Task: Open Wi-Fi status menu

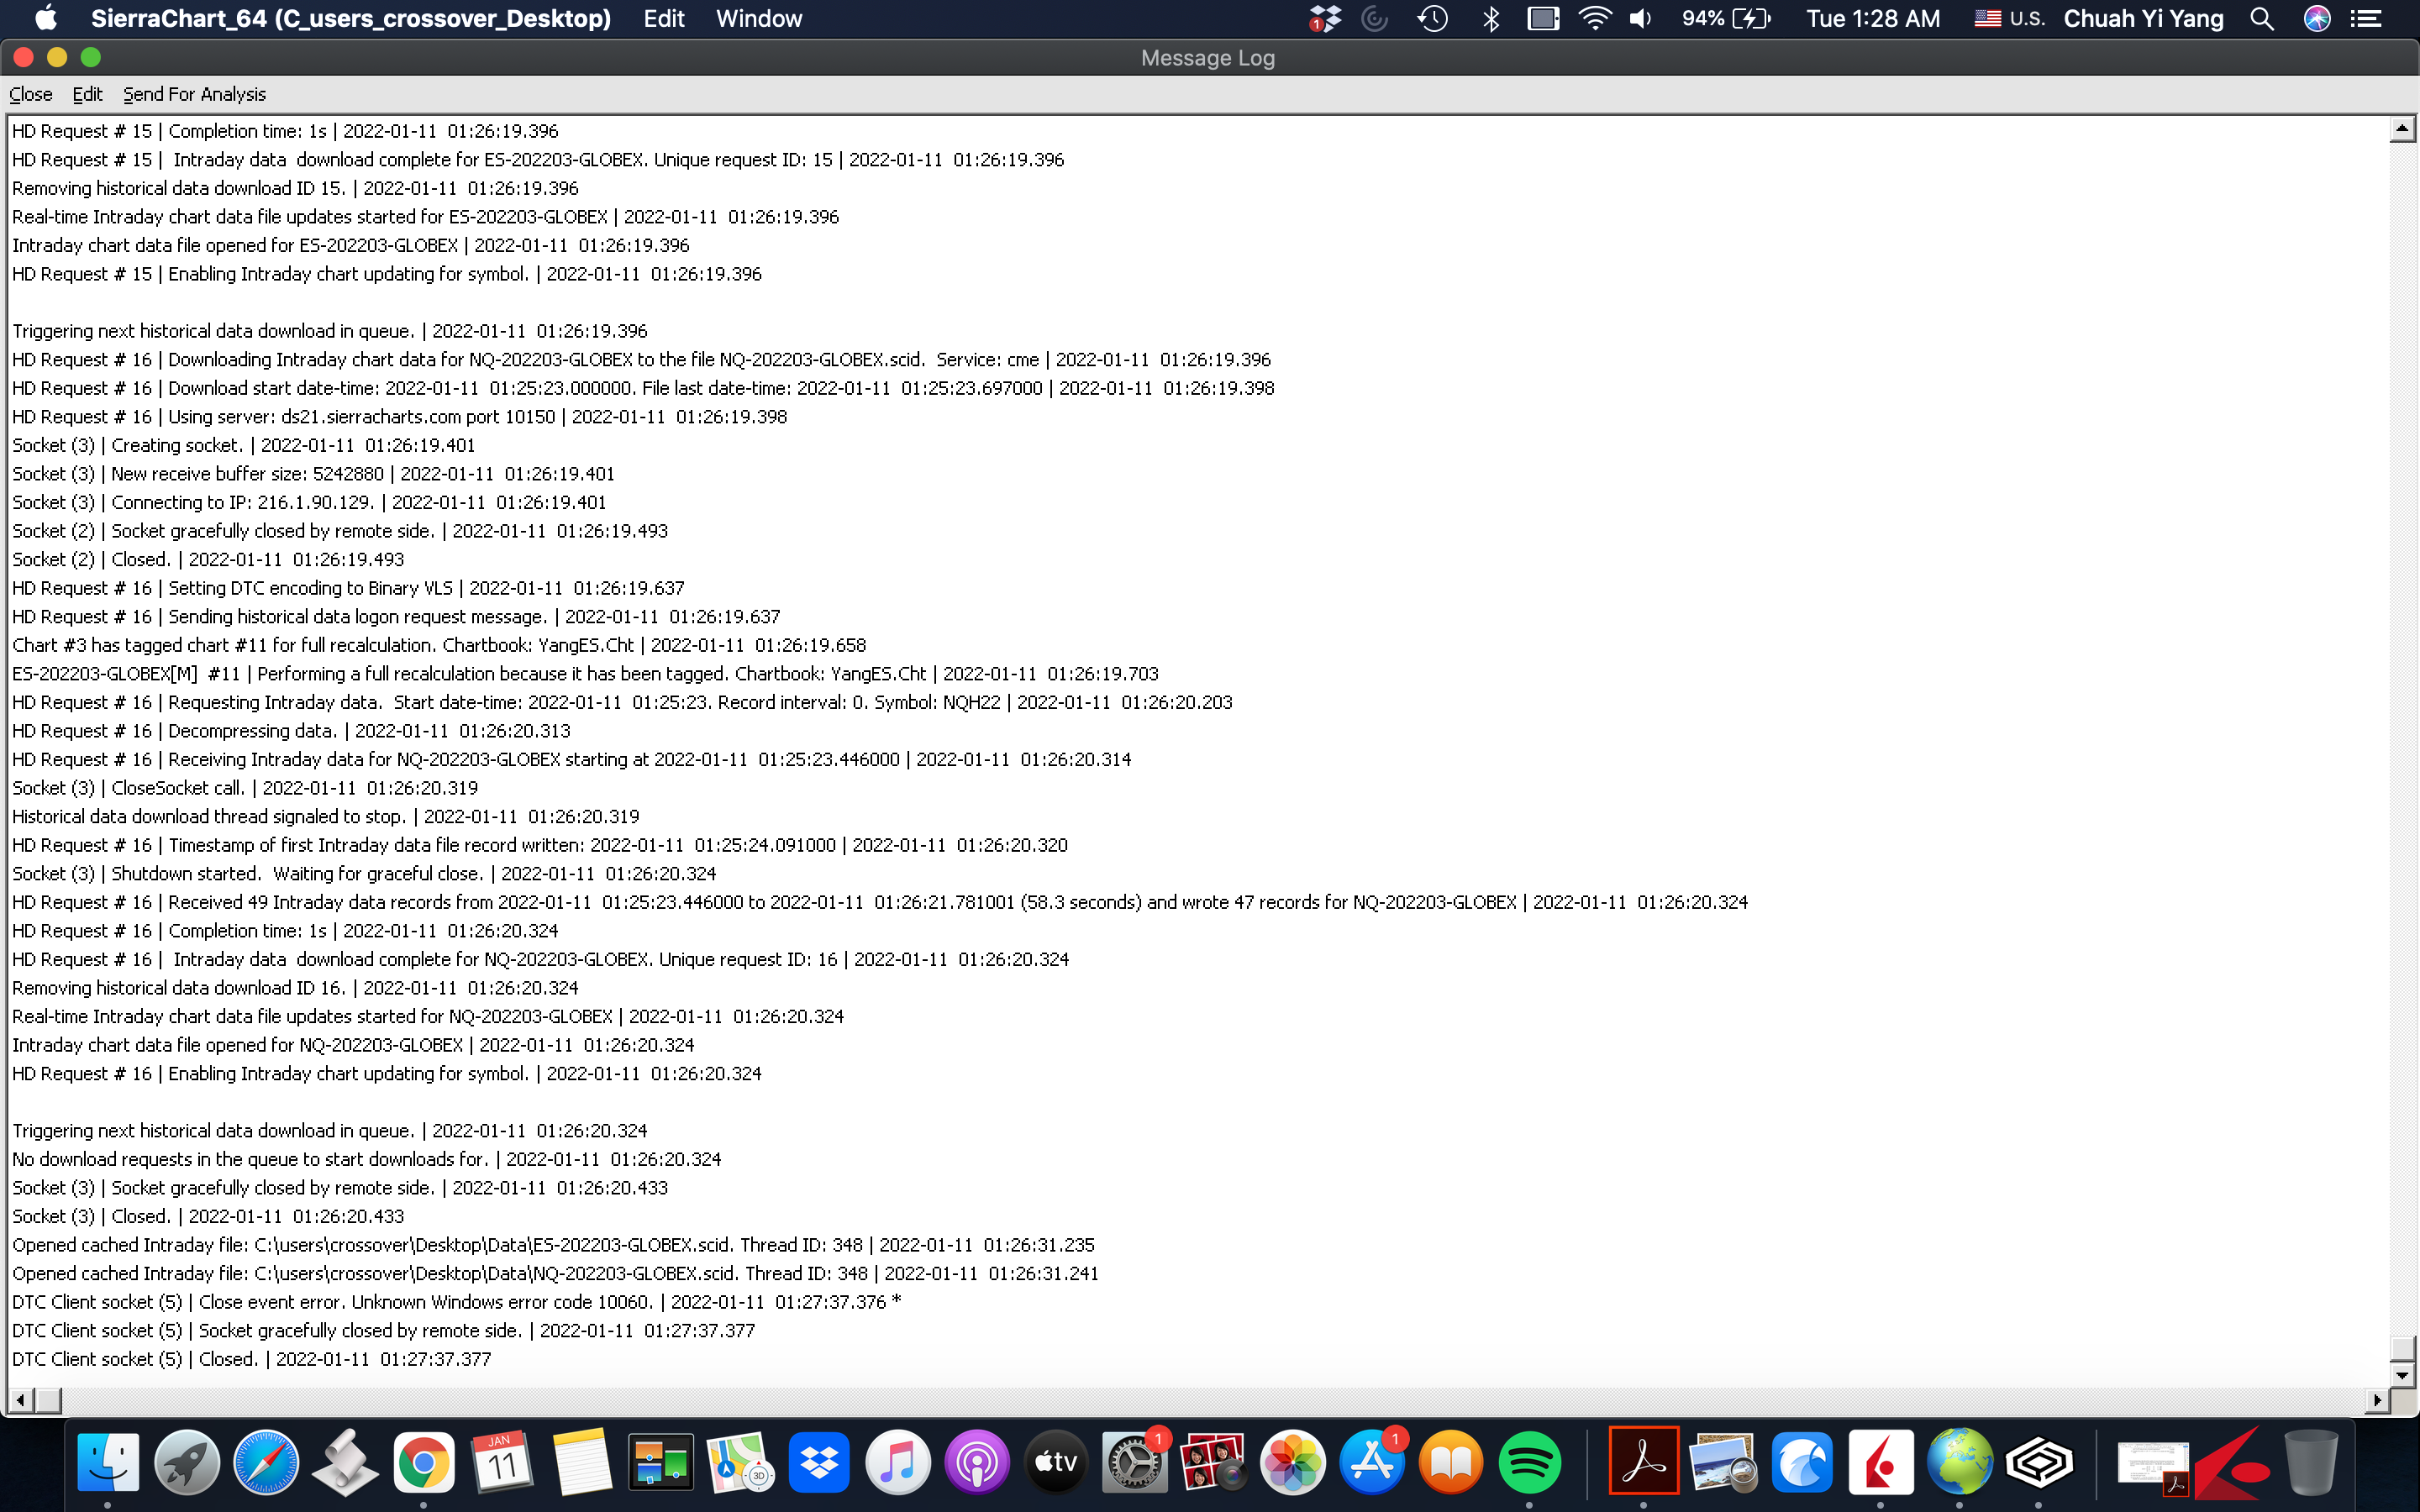Action: tap(1594, 19)
